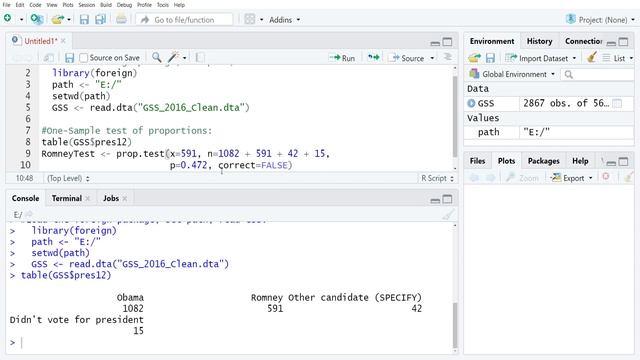Switch to the Environment tab
Screen dimensions: 640x360
click(492, 41)
